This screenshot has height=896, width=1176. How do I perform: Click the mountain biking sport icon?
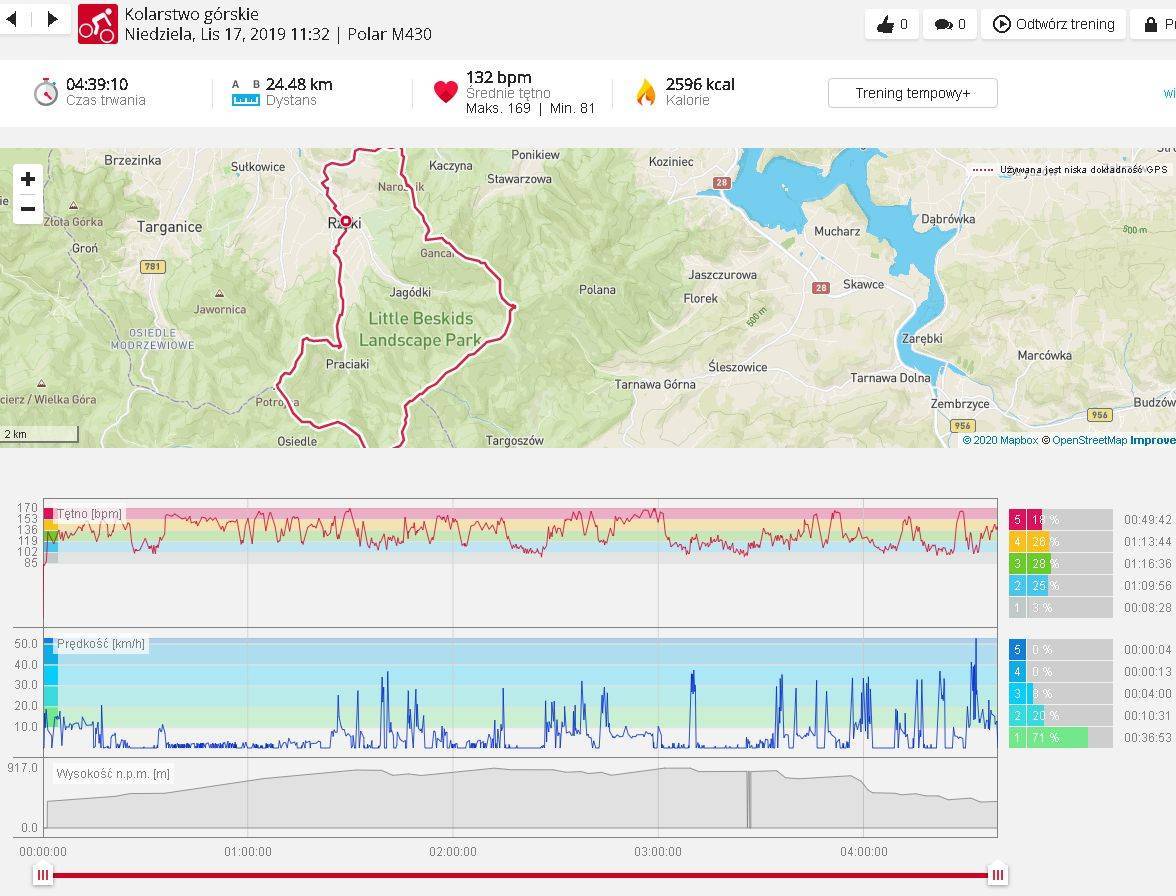(x=97, y=24)
